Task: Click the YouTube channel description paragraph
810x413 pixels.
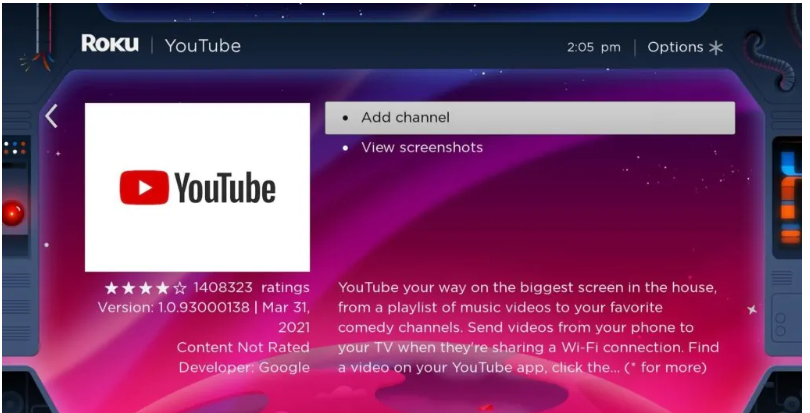Action: point(528,327)
